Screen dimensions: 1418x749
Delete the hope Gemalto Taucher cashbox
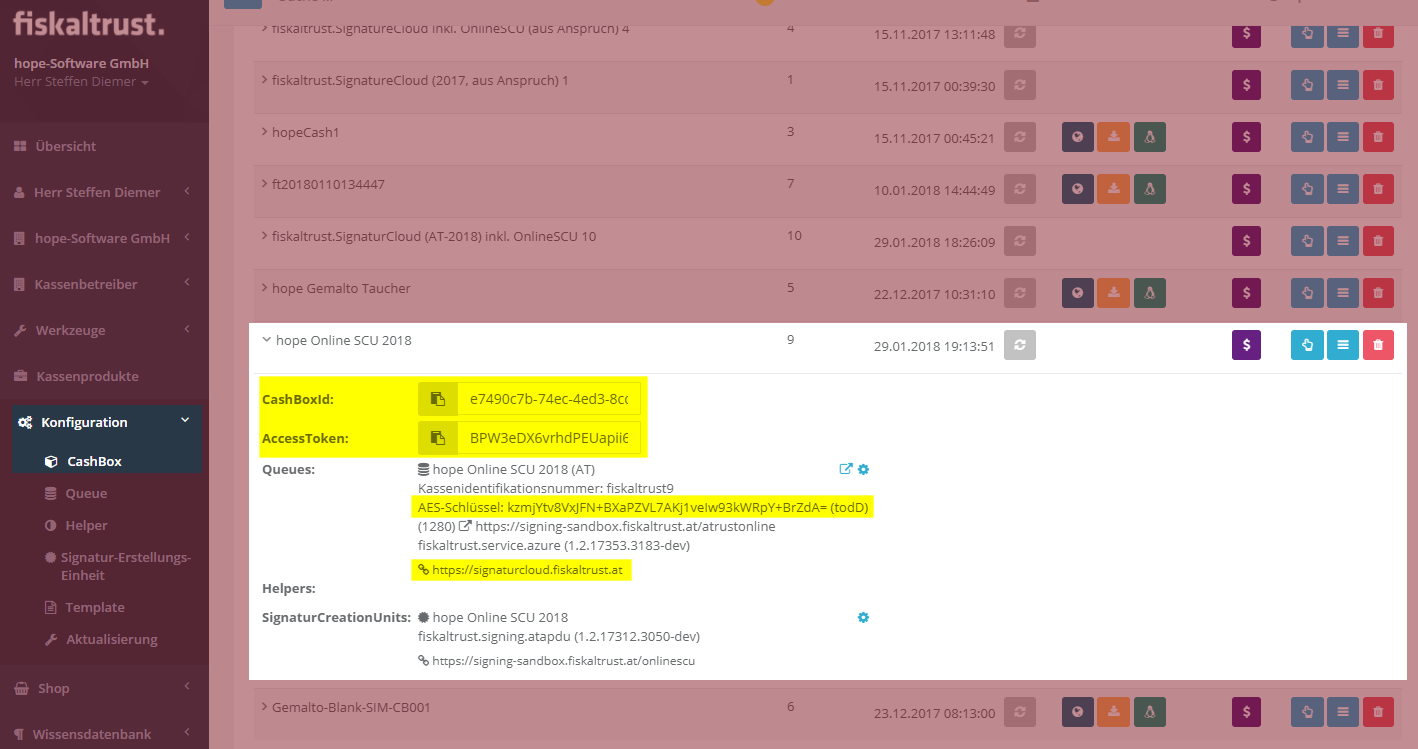pyautogui.click(x=1378, y=293)
